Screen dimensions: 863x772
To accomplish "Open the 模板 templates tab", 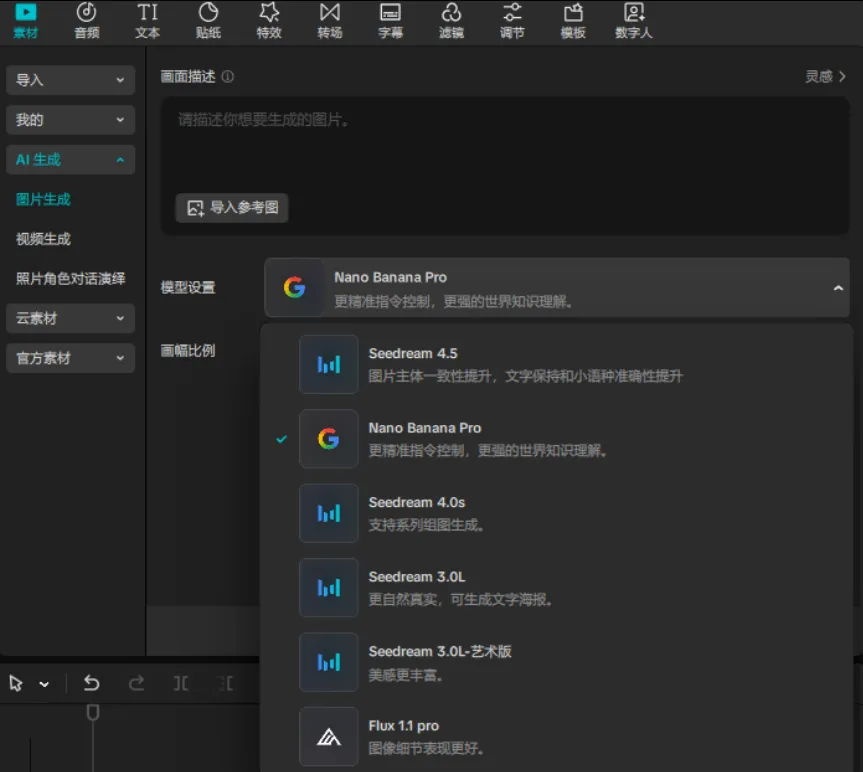I will click(x=573, y=22).
